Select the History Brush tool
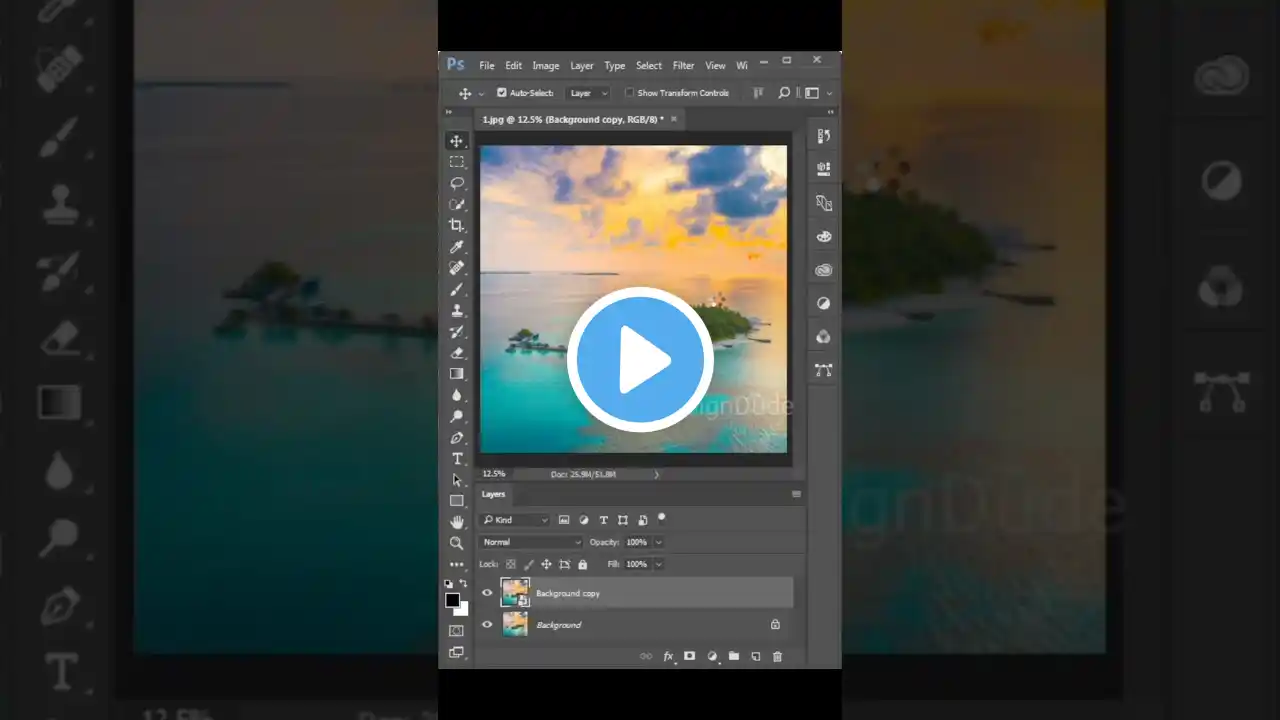Image resolution: width=1280 pixels, height=720 pixels. (457, 331)
